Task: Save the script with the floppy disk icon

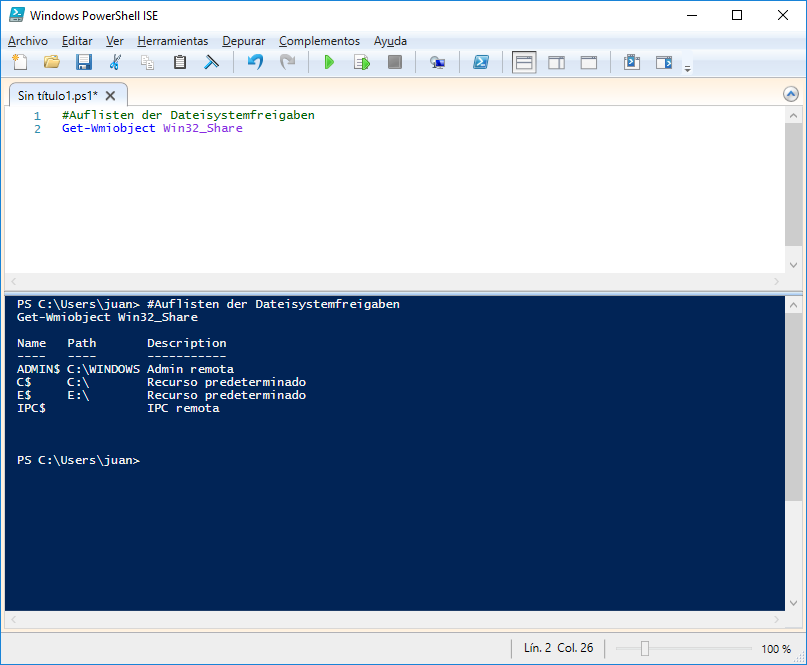Action: [83, 62]
